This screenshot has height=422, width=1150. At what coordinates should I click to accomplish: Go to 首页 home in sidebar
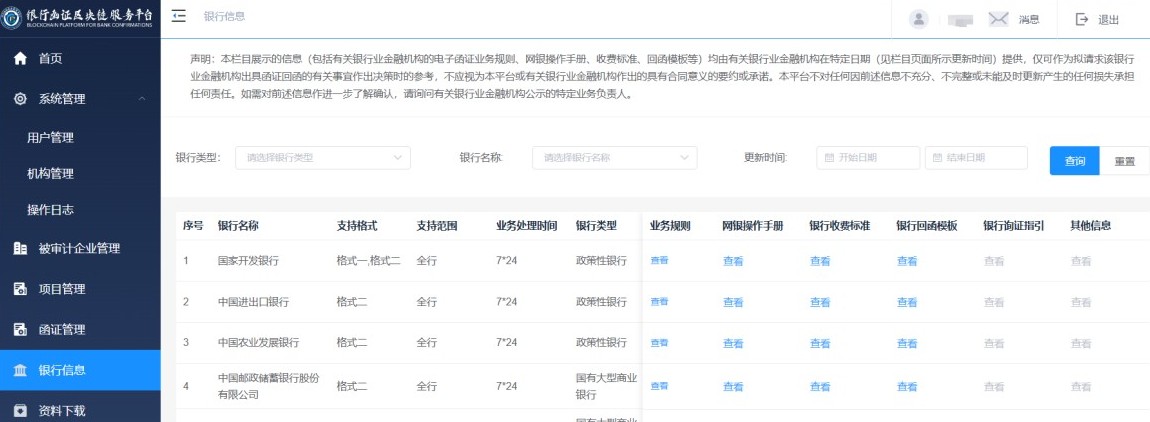coord(50,59)
